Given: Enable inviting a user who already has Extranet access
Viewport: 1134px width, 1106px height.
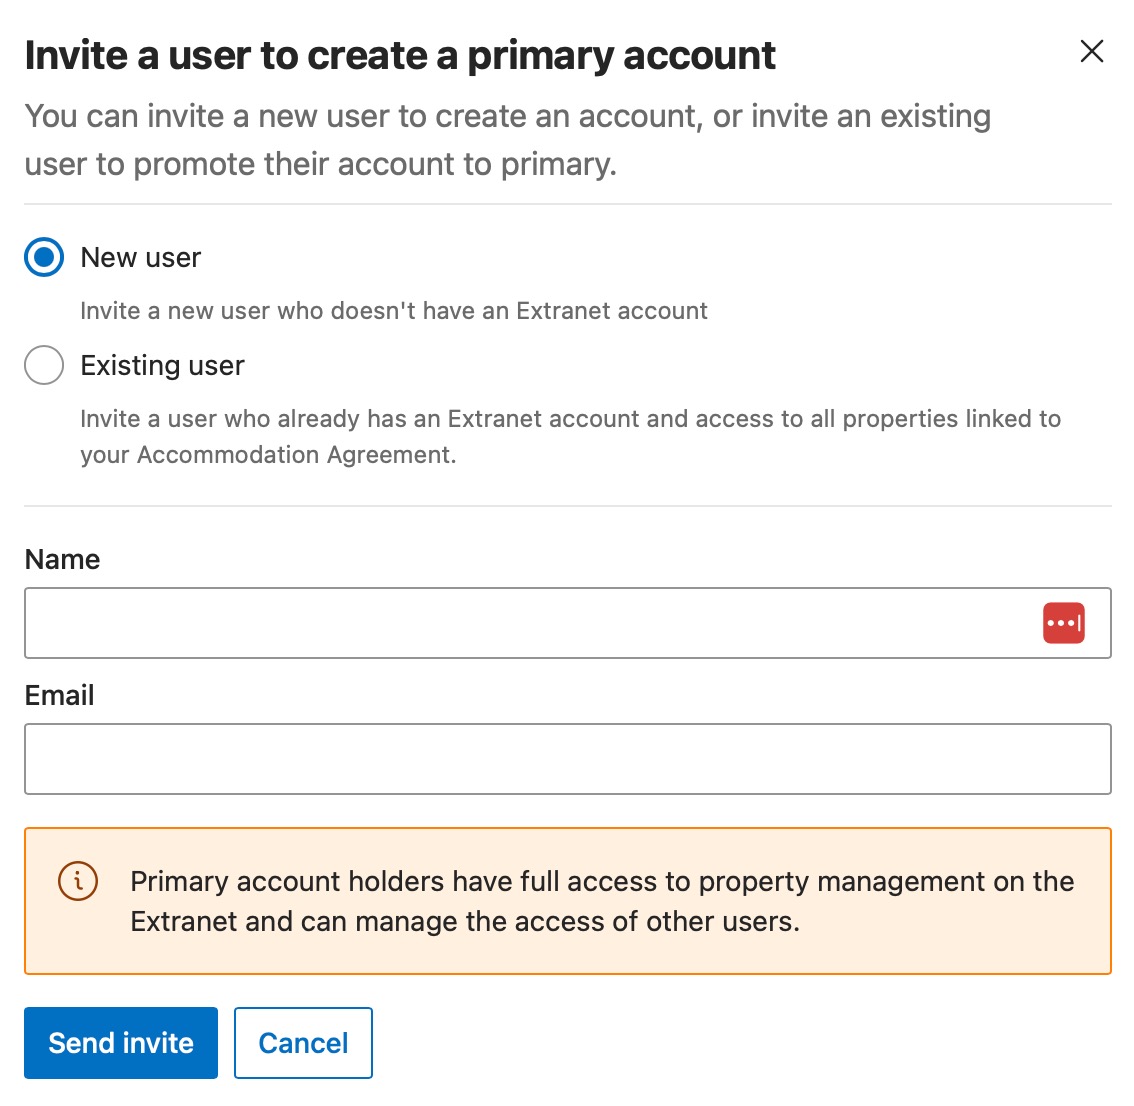Looking at the screenshot, I should [43, 365].
